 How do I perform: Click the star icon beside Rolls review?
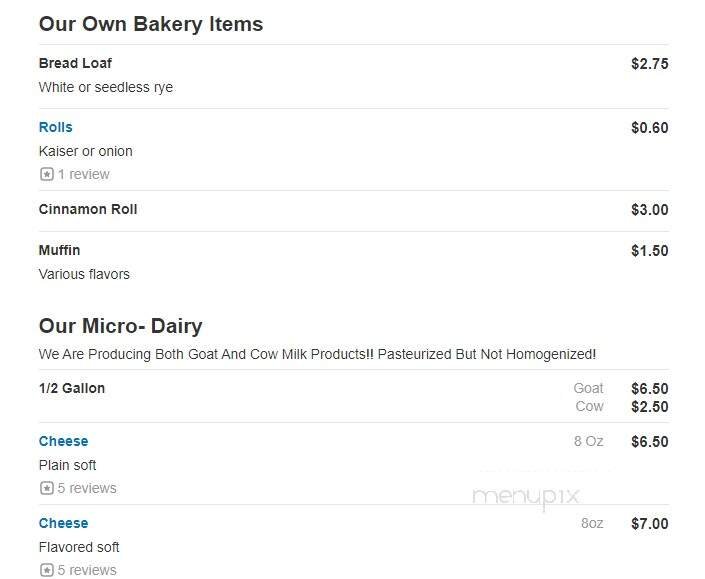click(46, 174)
